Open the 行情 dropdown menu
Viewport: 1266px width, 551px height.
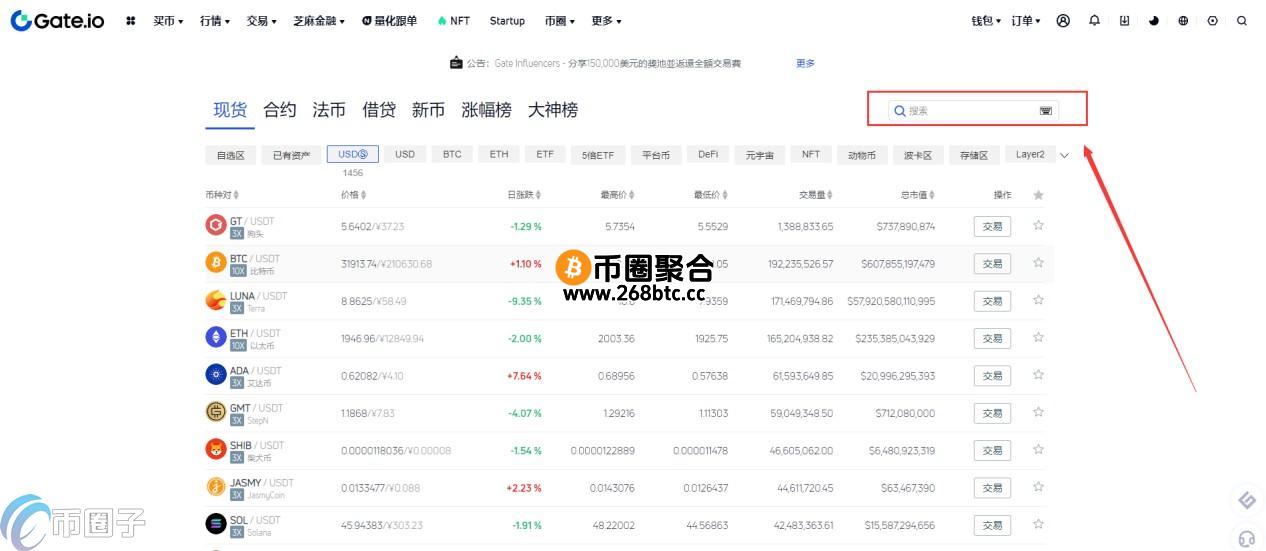[x=215, y=20]
